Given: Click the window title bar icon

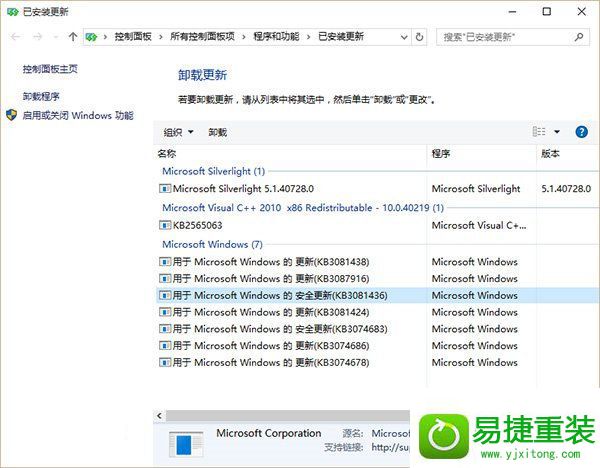Looking at the screenshot, I should pyautogui.click(x=12, y=12).
